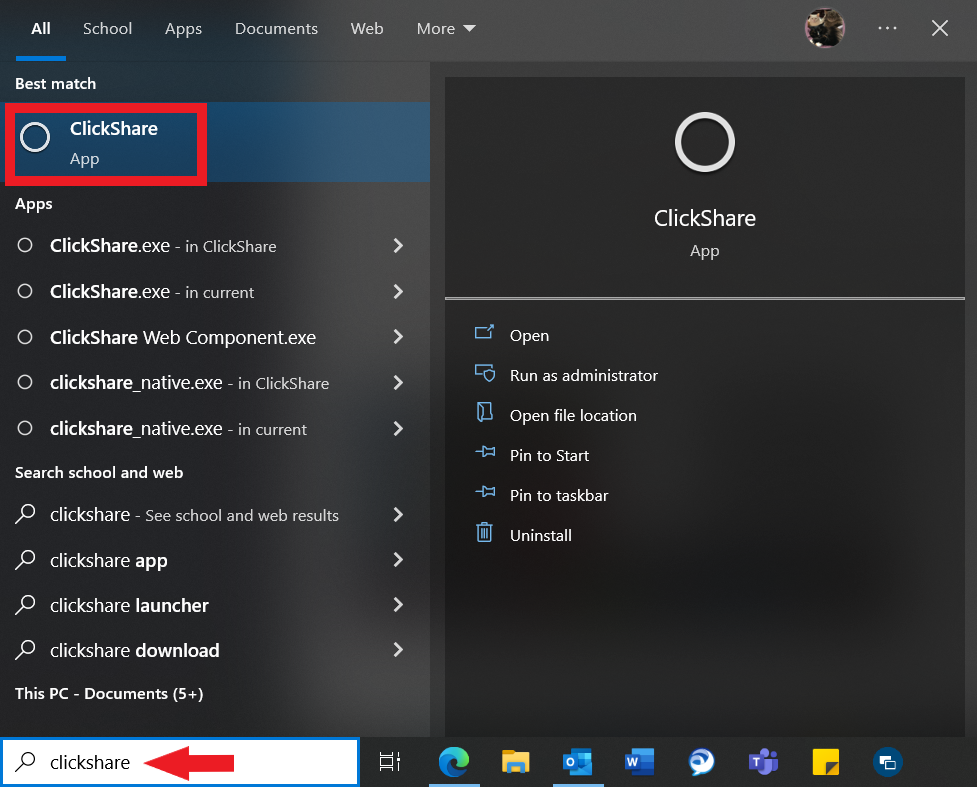Image resolution: width=977 pixels, height=787 pixels.
Task: Launch Microsoft Edge from the taskbar
Action: point(454,761)
